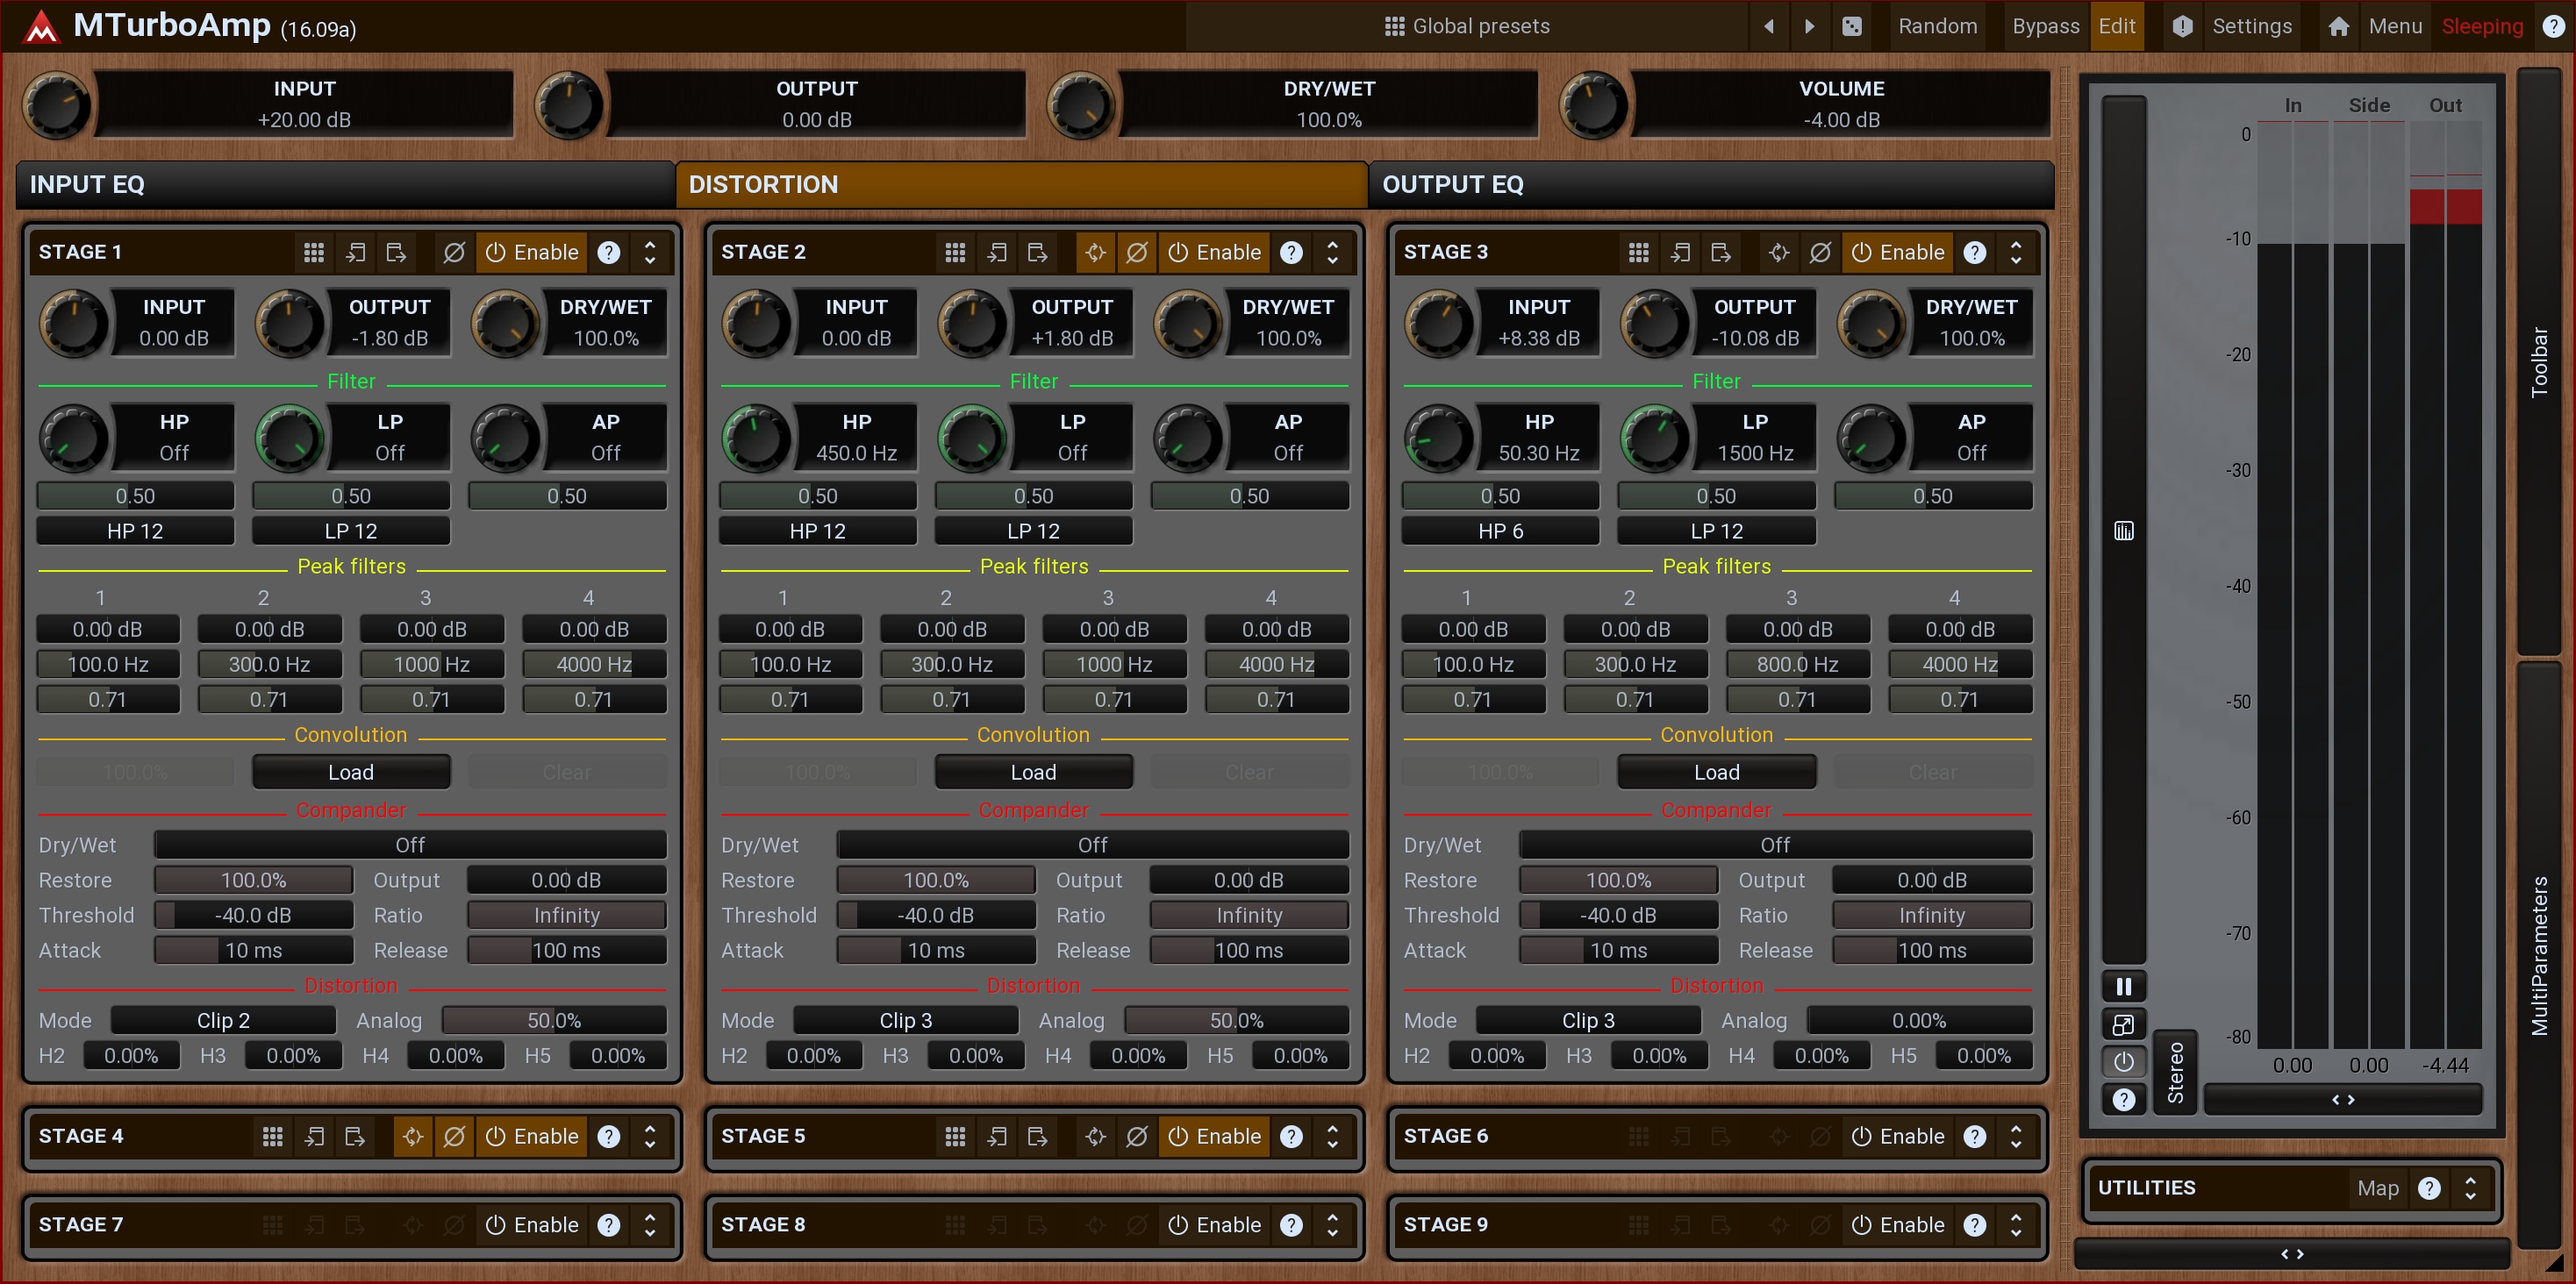Open Stage 5 presets grid icon
Screen dimensions: 2576x1284
tap(955, 1137)
